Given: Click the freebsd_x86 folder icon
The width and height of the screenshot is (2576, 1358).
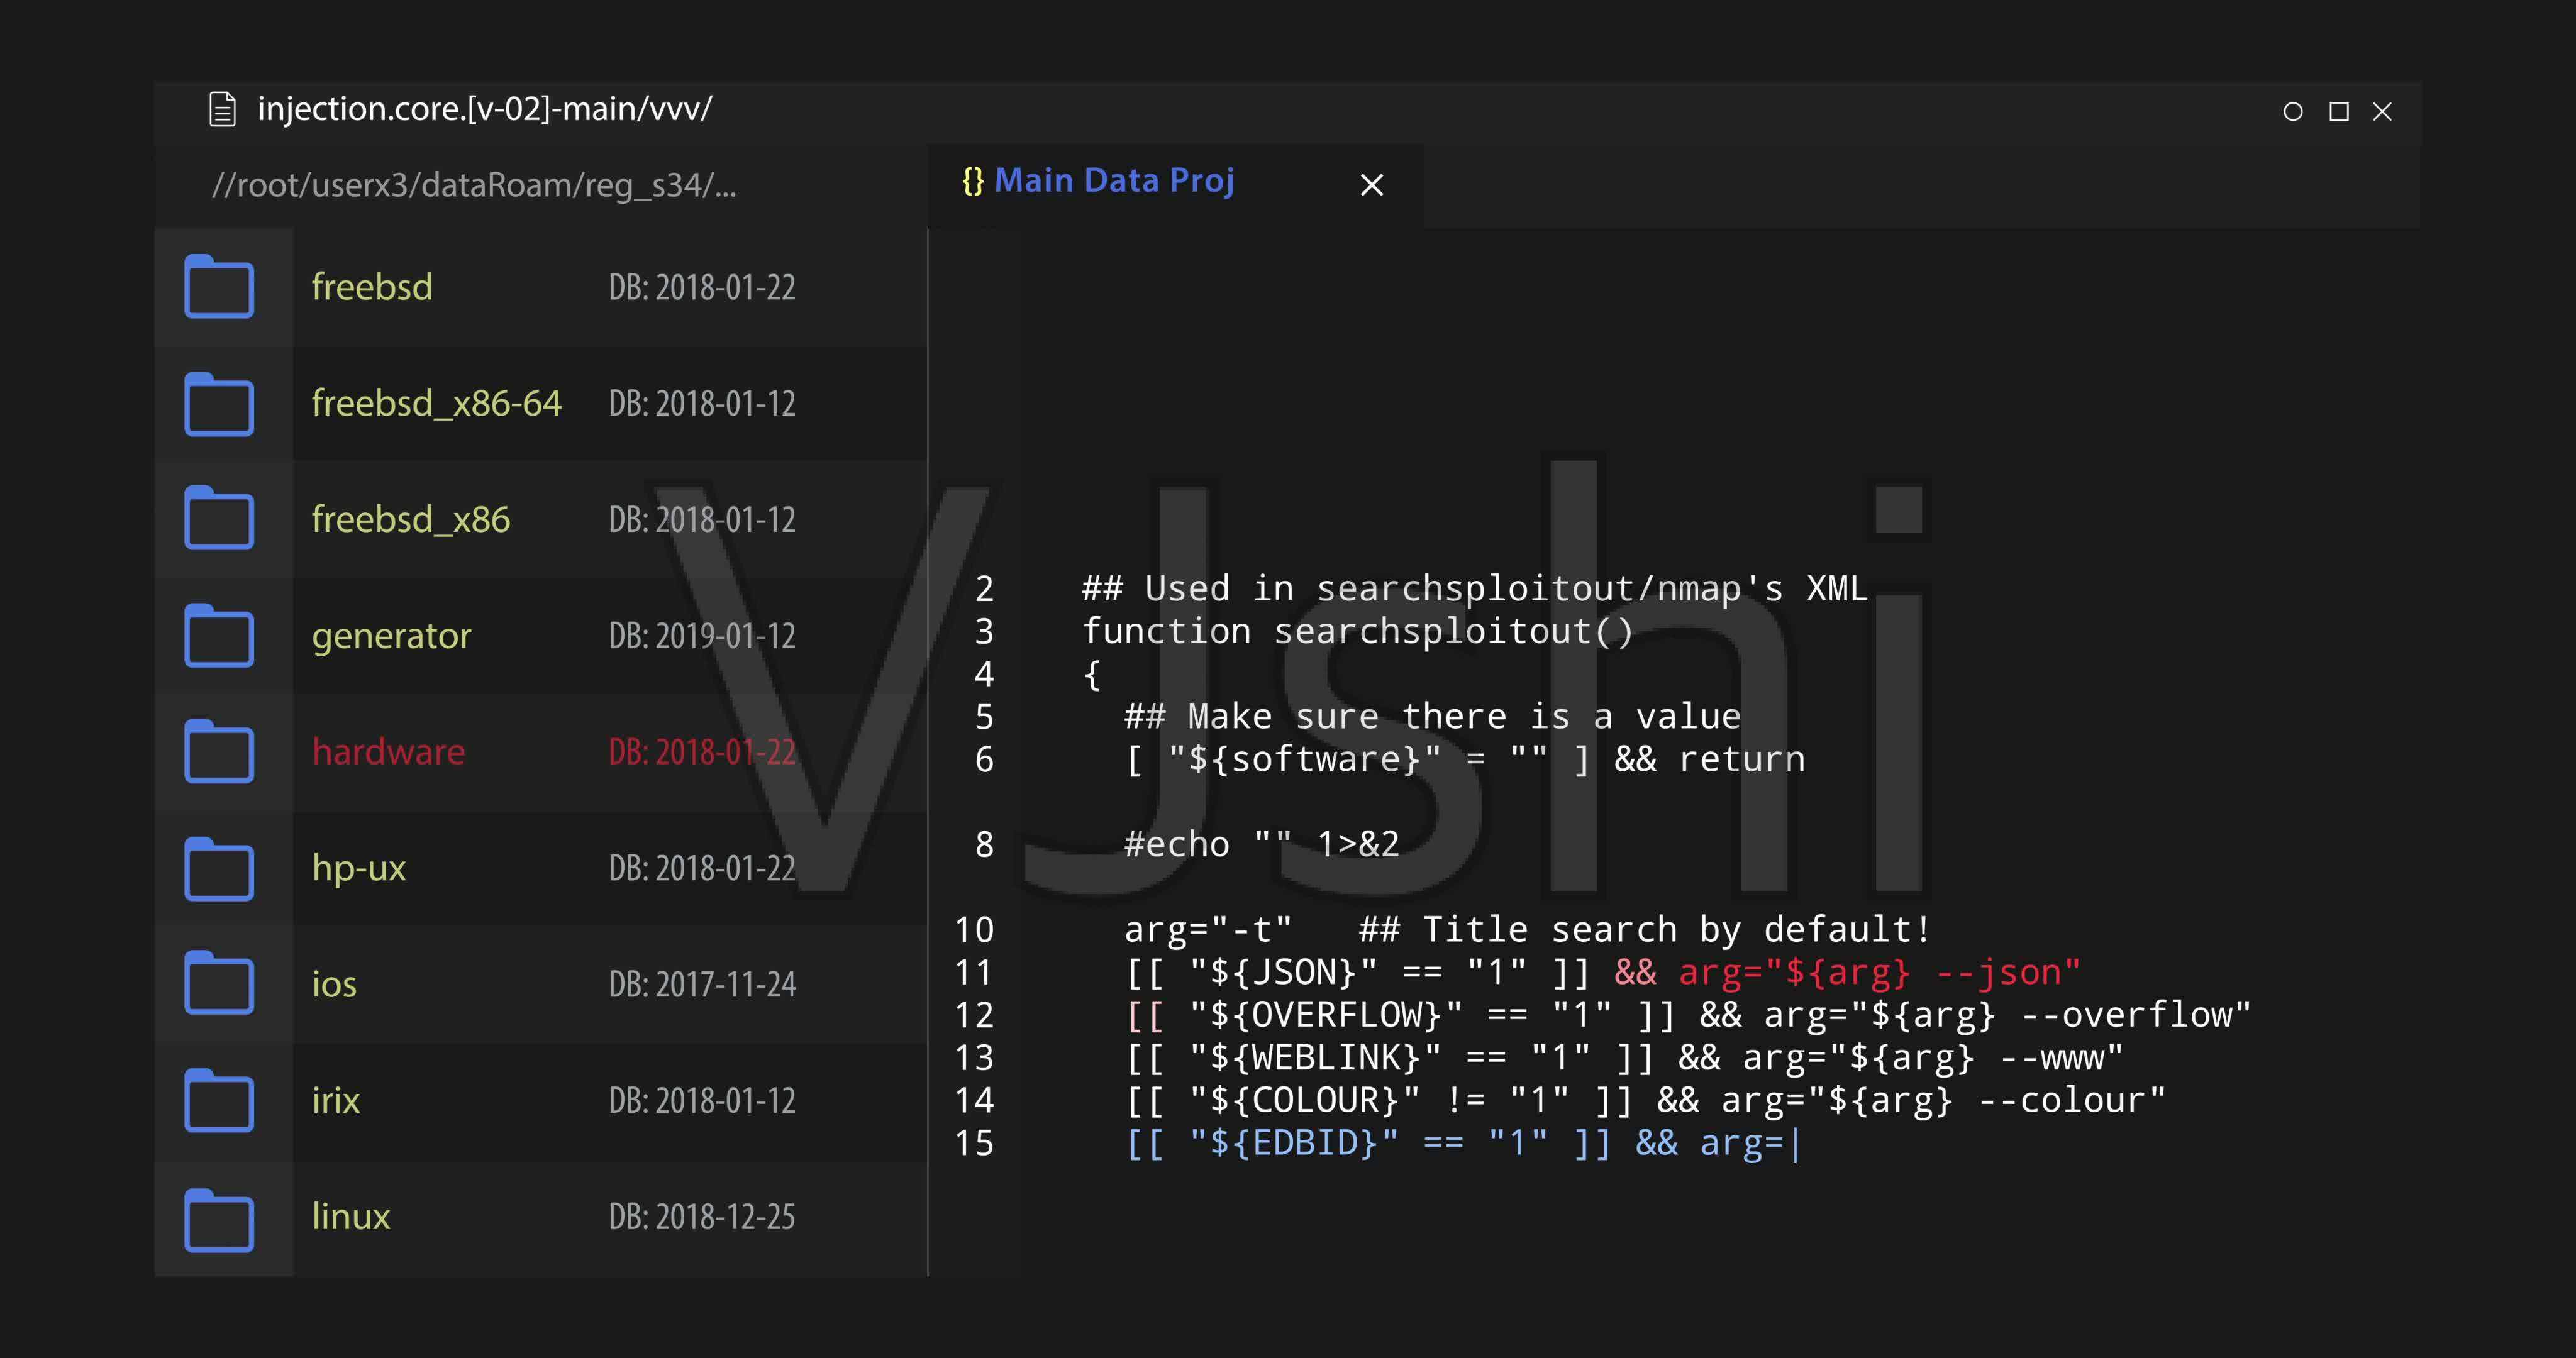Looking at the screenshot, I should tap(219, 518).
